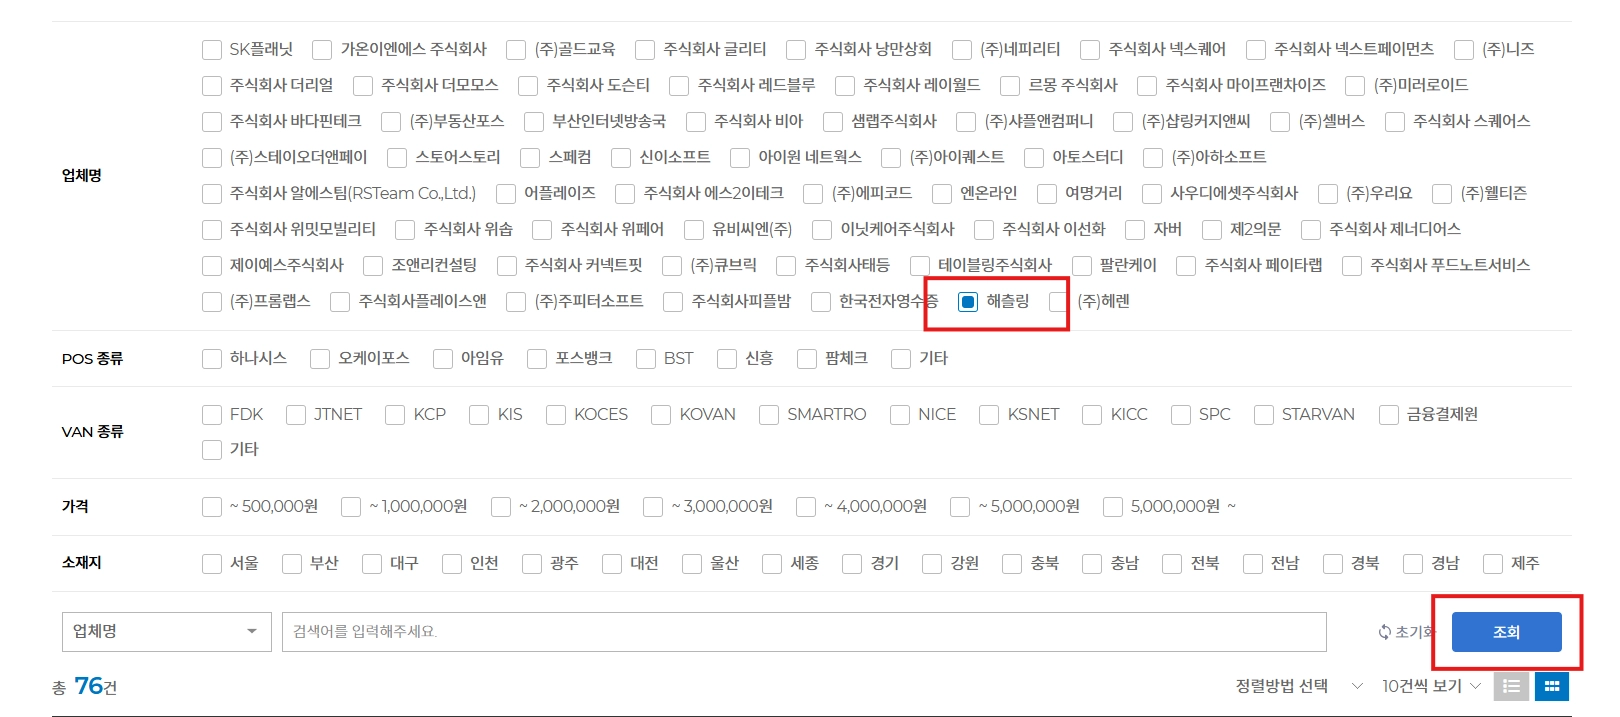Select the 팔란케이 checkbox

[1082, 265]
